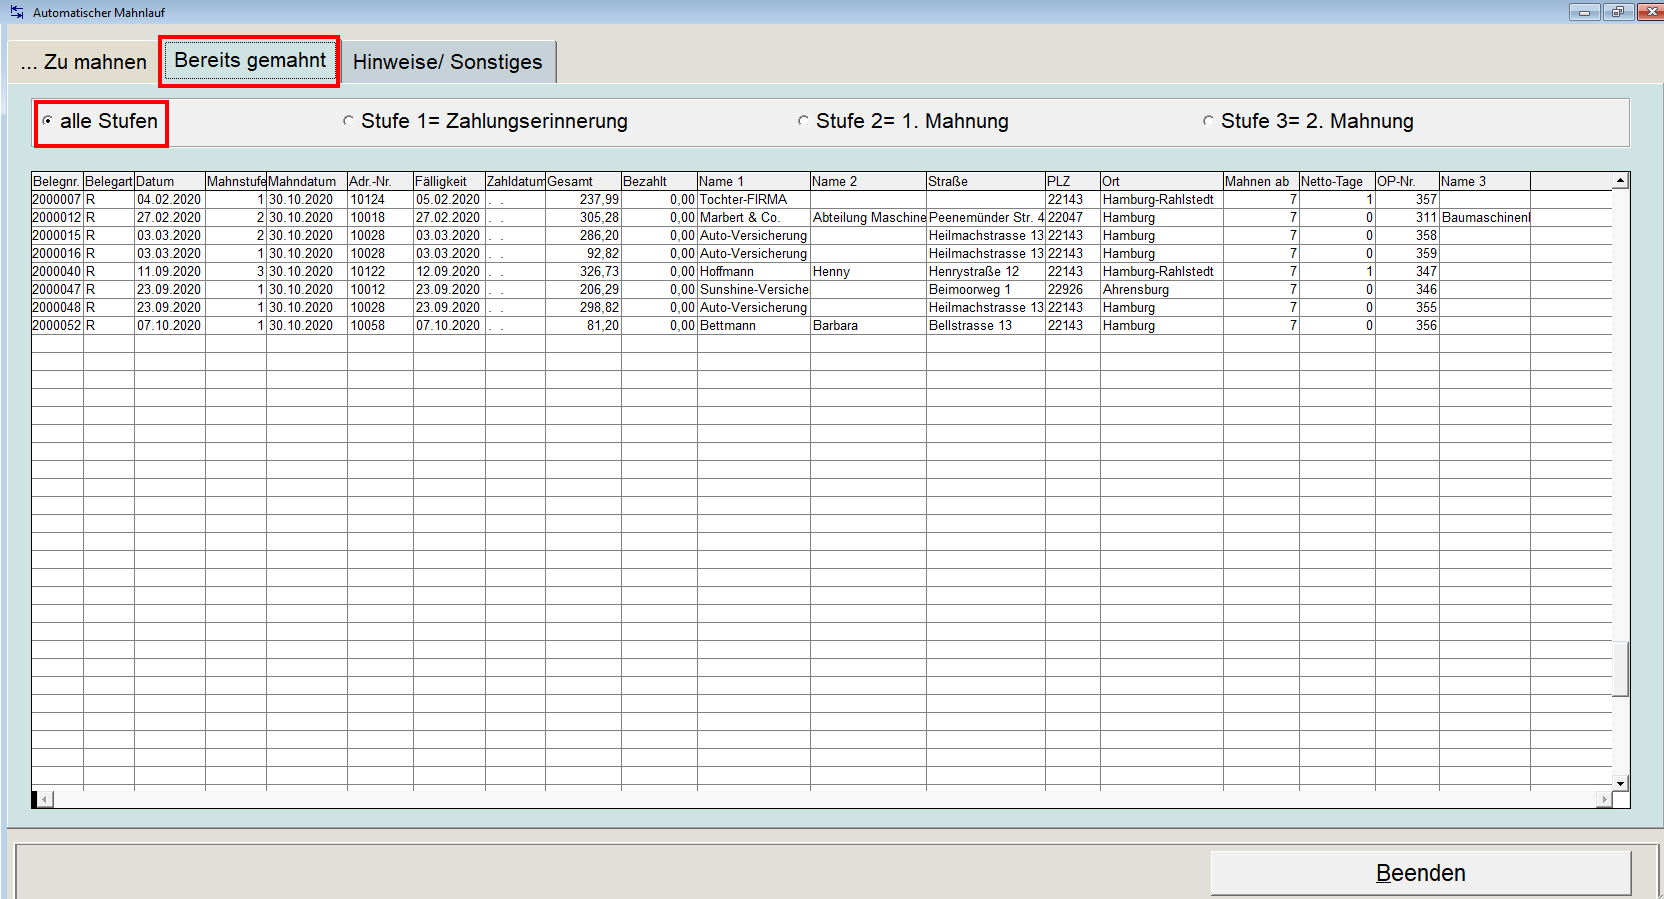Click the 'Henny' Name 2 cell
The height and width of the screenshot is (899, 1664).
pyautogui.click(x=868, y=272)
